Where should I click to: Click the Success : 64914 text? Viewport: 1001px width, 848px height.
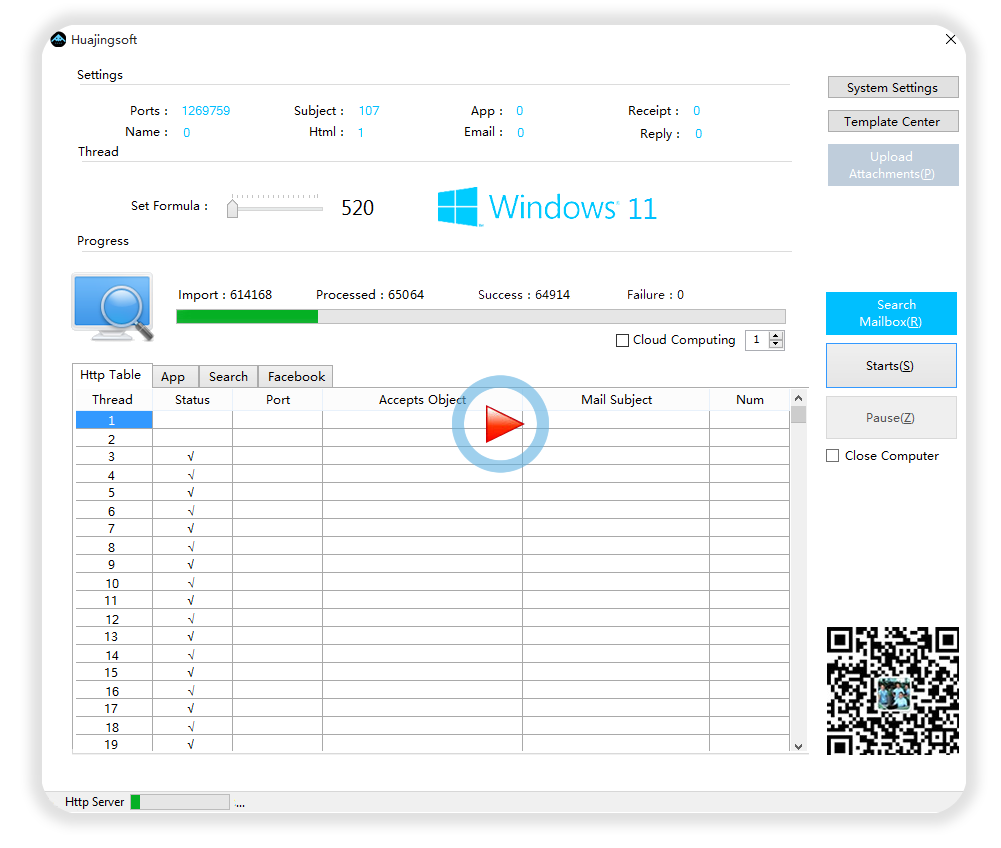[x=523, y=295]
